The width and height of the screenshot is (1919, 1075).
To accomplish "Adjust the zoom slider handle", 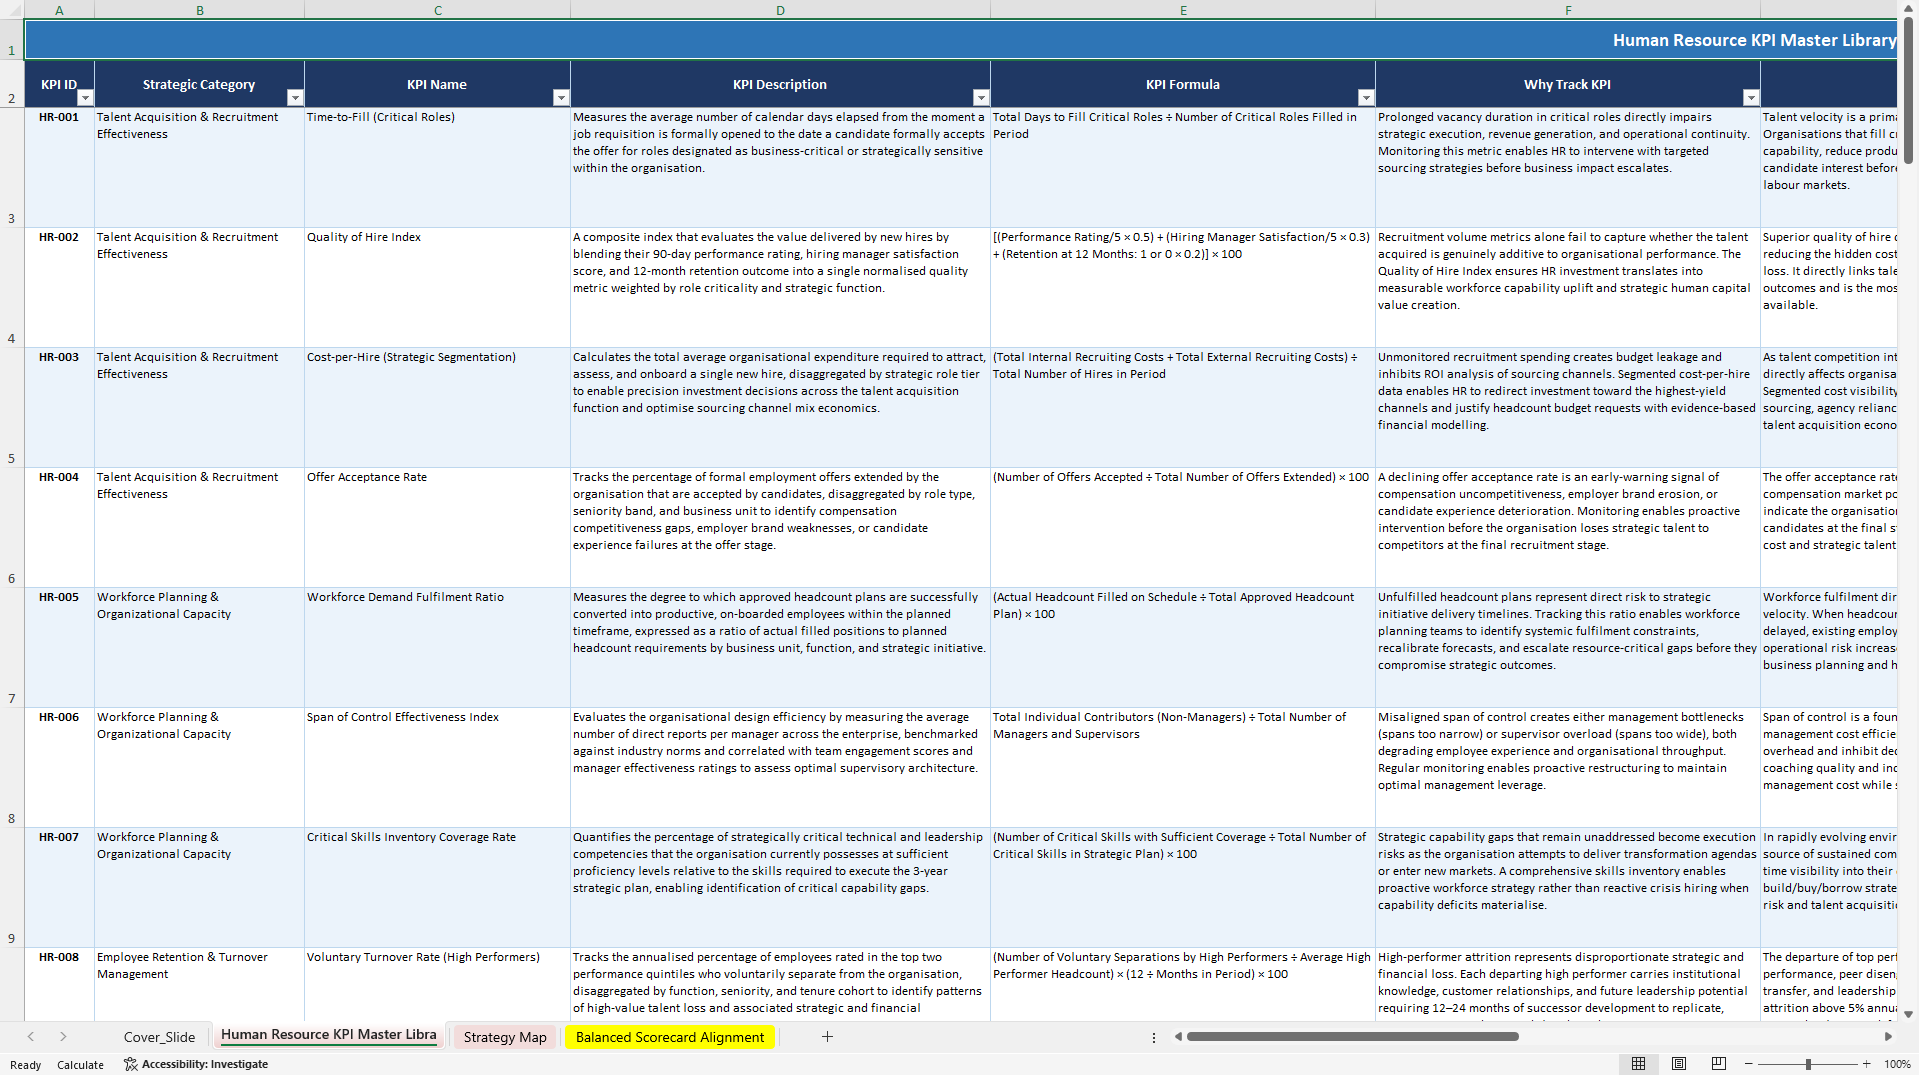I will click(1808, 1064).
